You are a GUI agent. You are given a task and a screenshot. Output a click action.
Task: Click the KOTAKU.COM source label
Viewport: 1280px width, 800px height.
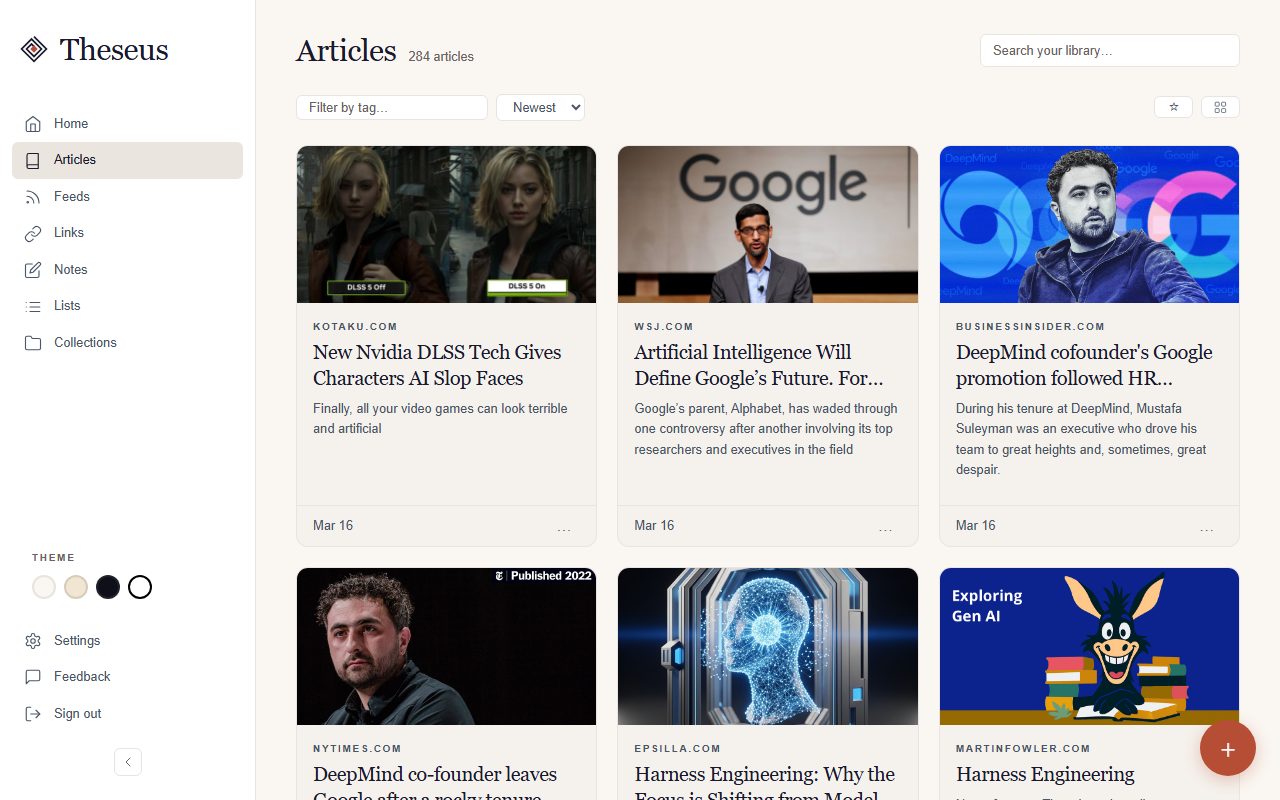355,327
